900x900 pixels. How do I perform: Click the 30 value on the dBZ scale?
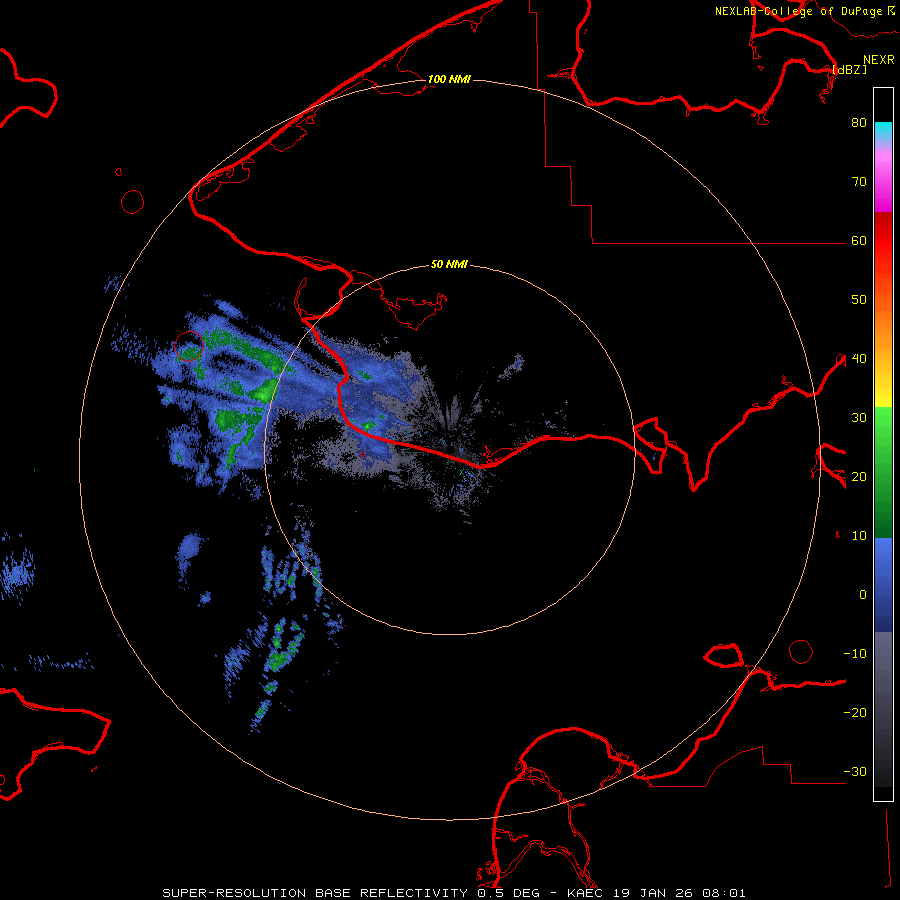[x=859, y=417]
